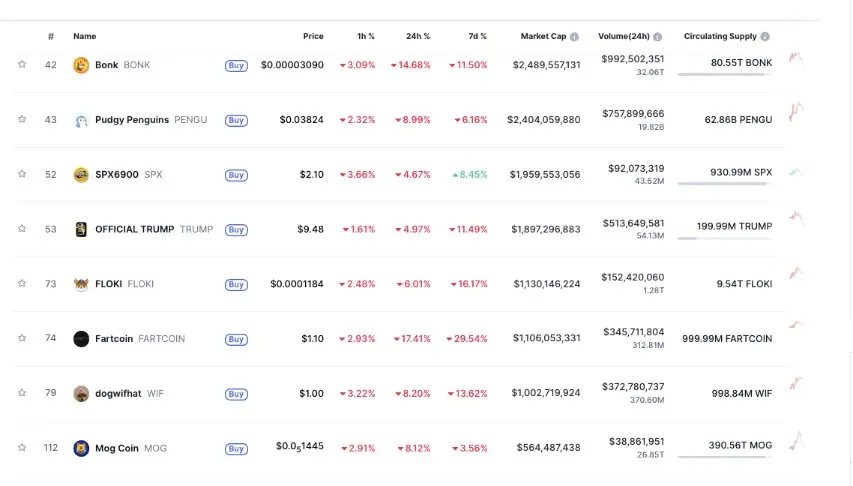The image size is (853, 486).
Task: Sort table by 24h % column
Action: pyautogui.click(x=418, y=37)
